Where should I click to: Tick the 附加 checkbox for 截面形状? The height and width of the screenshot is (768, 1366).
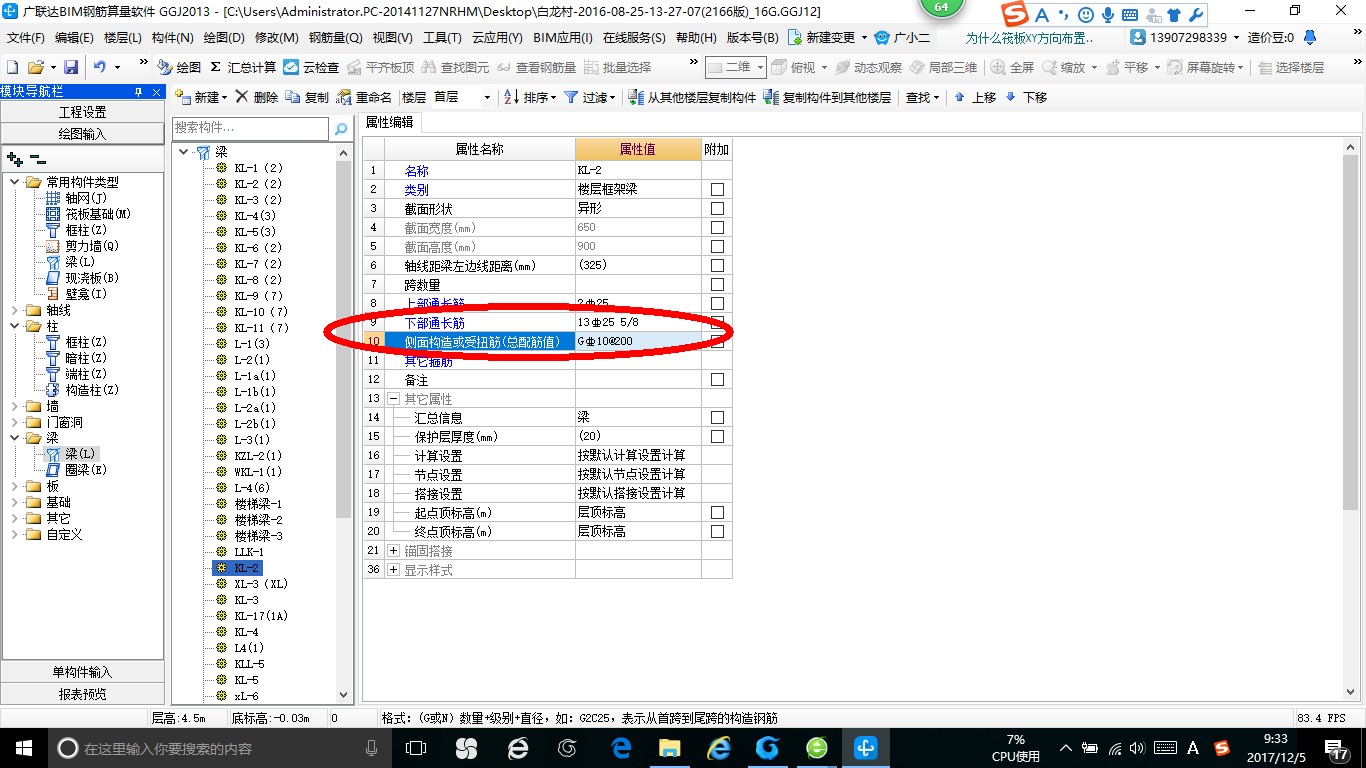click(717, 209)
